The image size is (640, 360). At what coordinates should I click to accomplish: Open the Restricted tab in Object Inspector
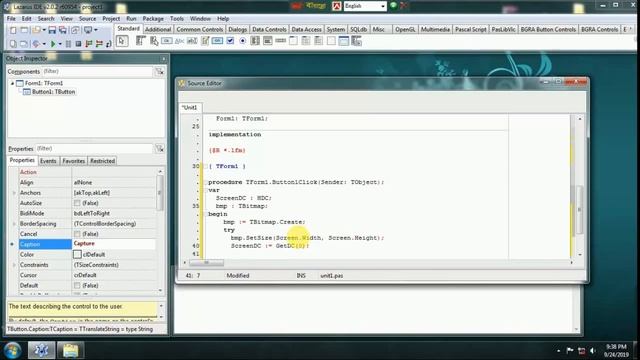point(102,161)
